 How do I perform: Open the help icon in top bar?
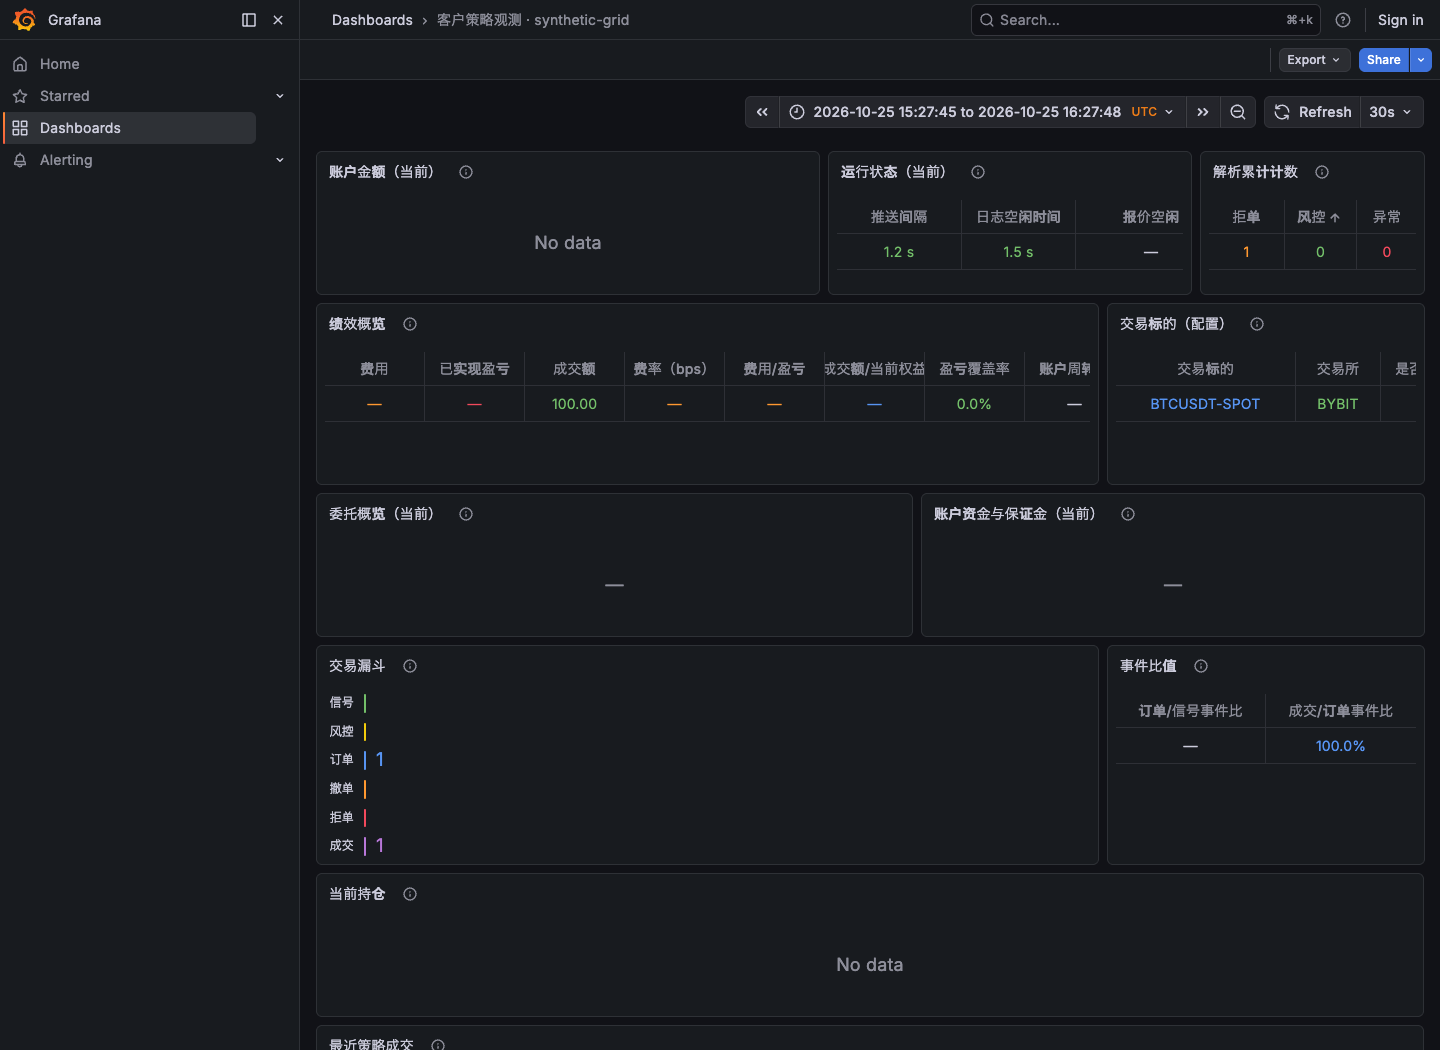[1343, 20]
